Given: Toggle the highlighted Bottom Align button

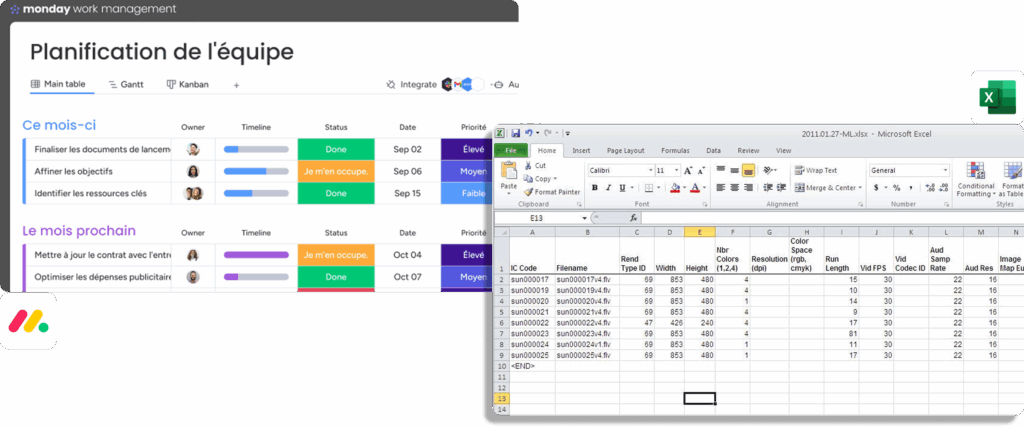Looking at the screenshot, I should point(748,170).
